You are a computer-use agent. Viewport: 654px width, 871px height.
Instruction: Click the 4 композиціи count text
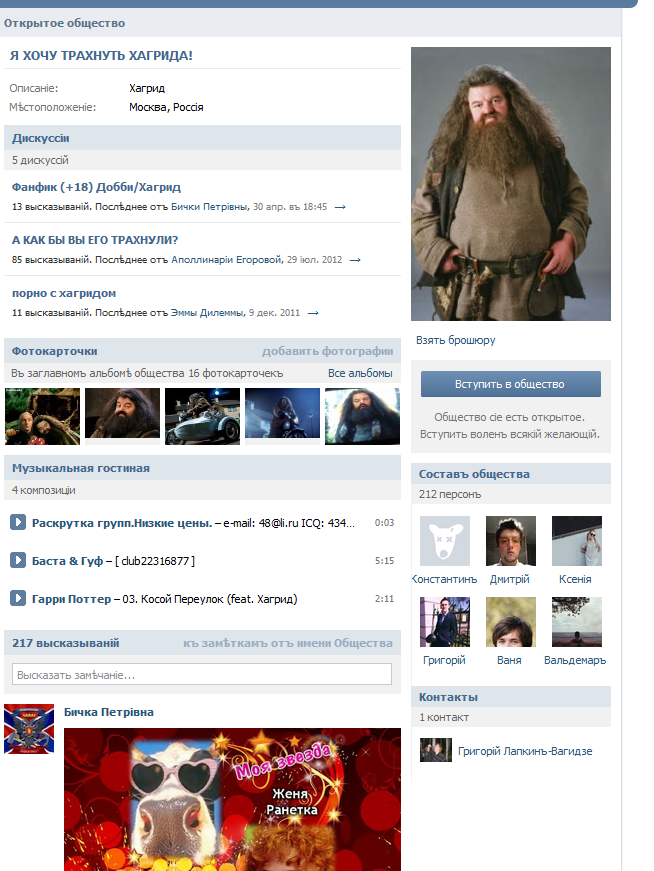point(43,490)
